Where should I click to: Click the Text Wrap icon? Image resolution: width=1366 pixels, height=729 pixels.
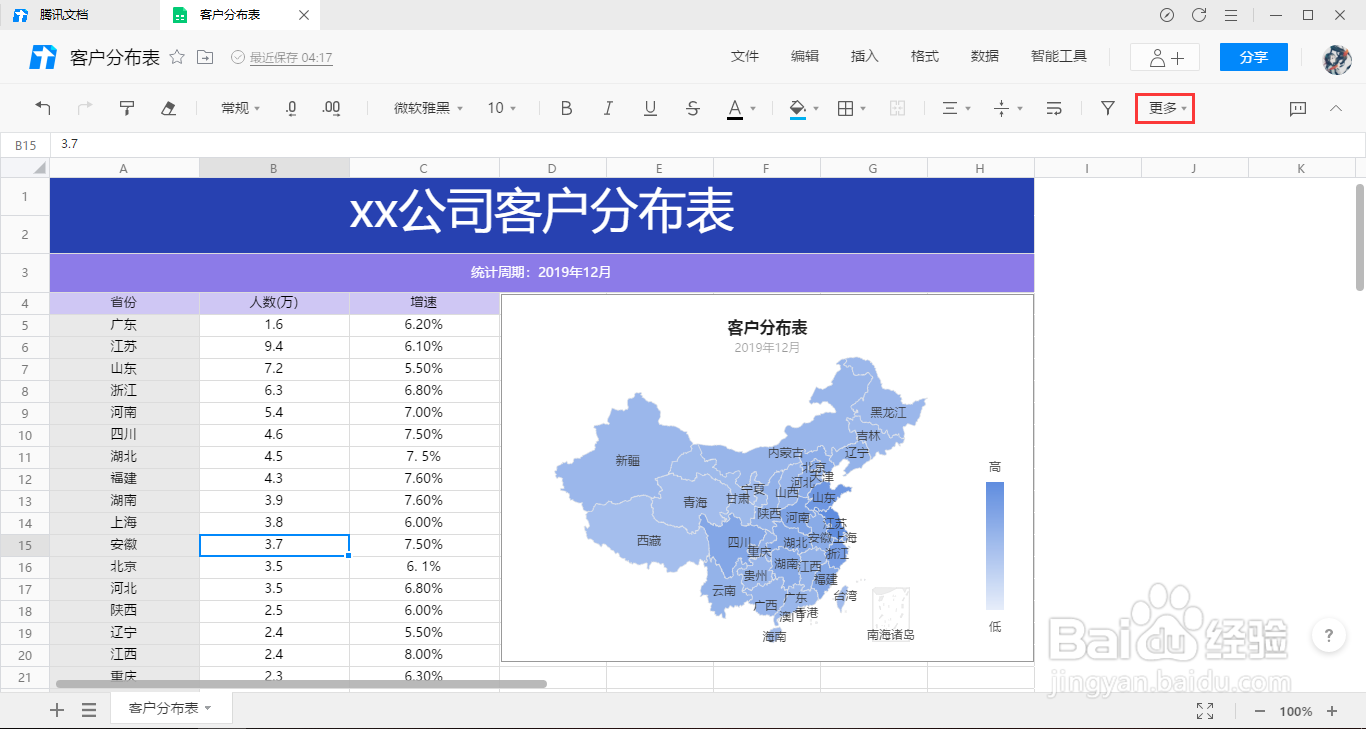(1053, 108)
